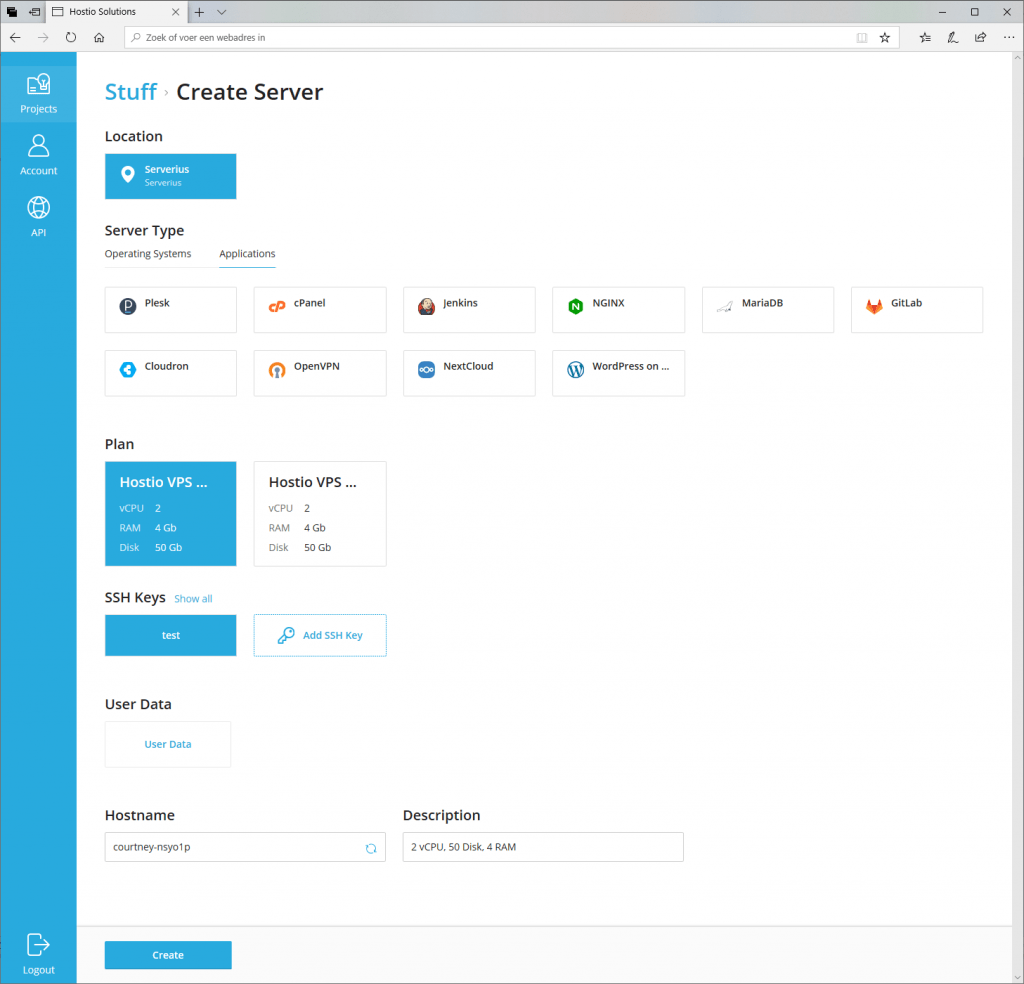This screenshot has width=1024, height=984.
Task: Log out using the Logout icon
Action: pos(39,953)
